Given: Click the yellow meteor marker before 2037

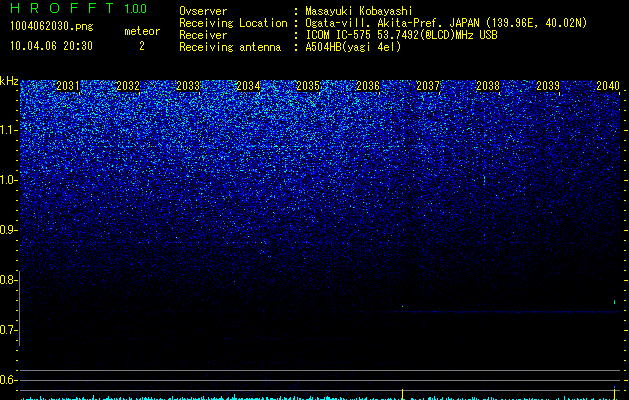Looking at the screenshot, I should pos(402,394).
